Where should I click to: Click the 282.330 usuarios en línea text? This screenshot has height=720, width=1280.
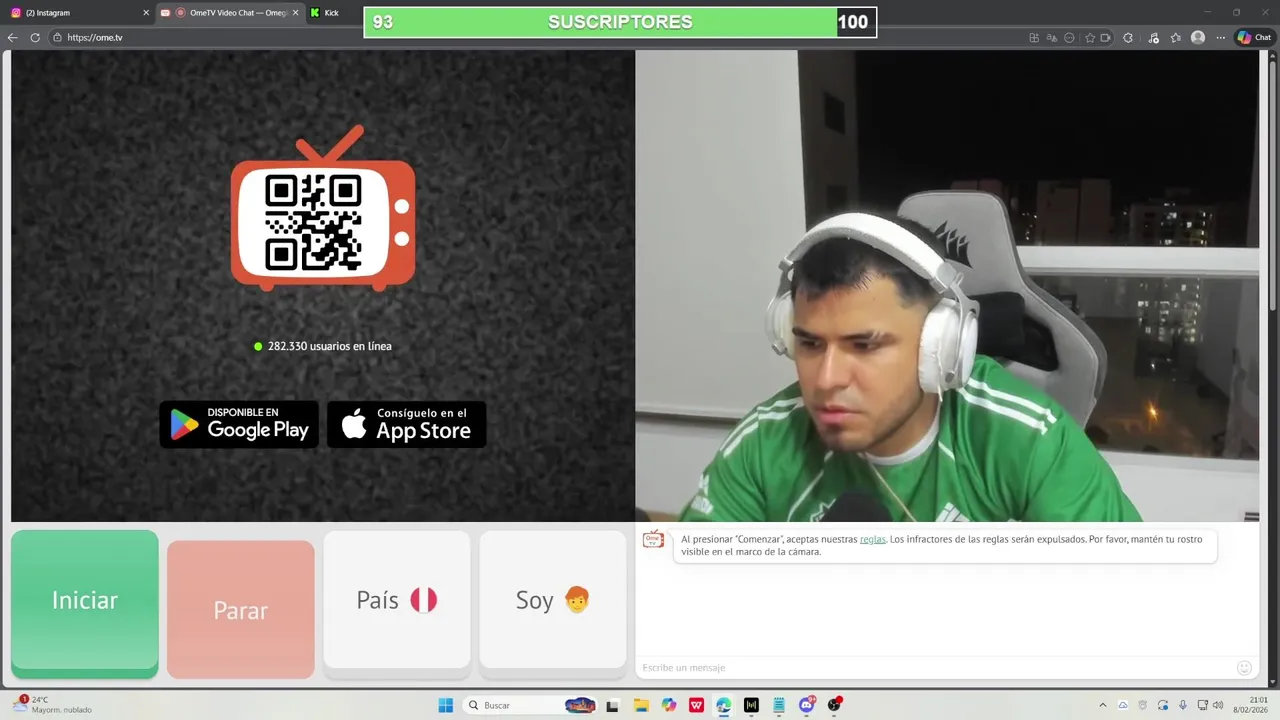point(330,346)
